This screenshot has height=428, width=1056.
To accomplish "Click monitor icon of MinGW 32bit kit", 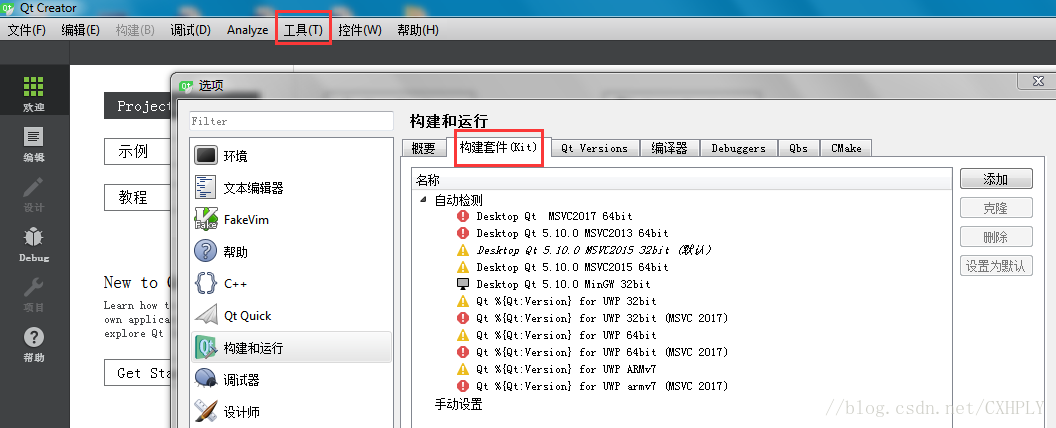I will point(463,284).
